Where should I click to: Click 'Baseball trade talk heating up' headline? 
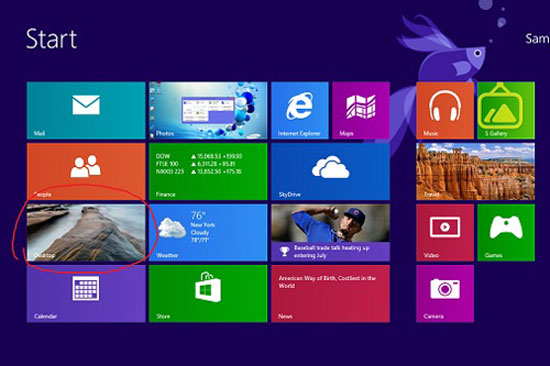[x=331, y=252]
